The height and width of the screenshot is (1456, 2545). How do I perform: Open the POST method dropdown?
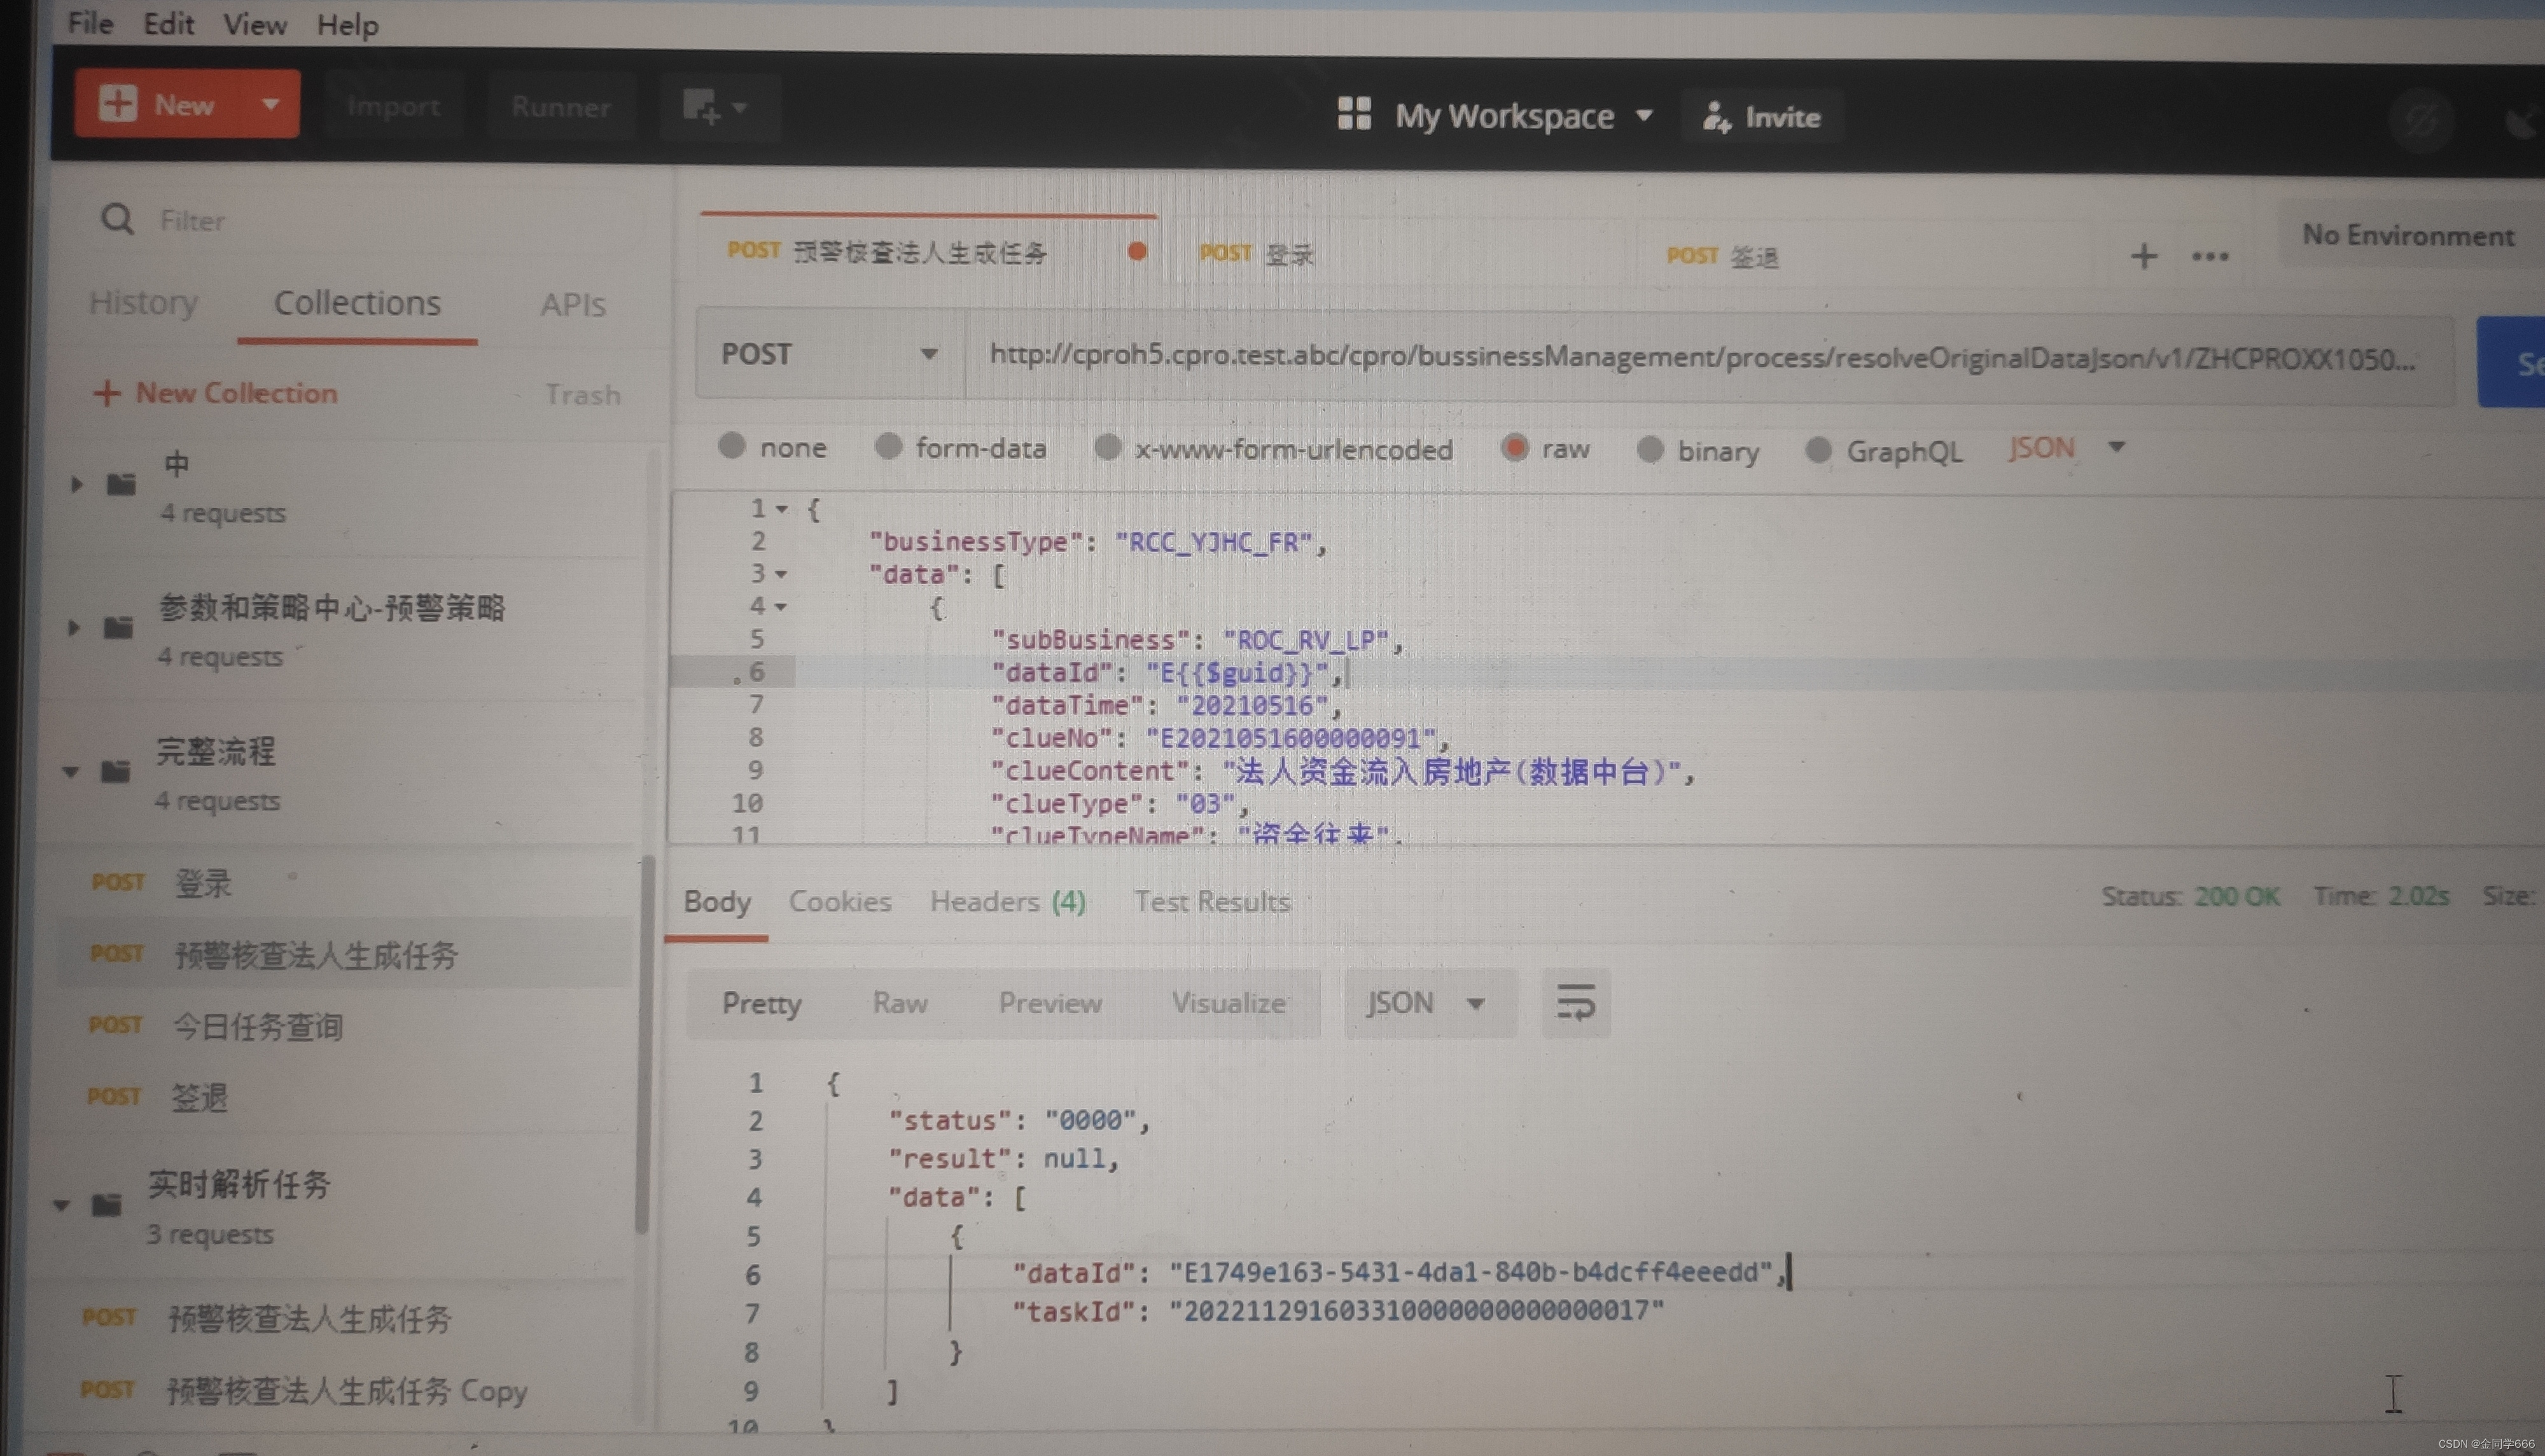tap(830, 354)
